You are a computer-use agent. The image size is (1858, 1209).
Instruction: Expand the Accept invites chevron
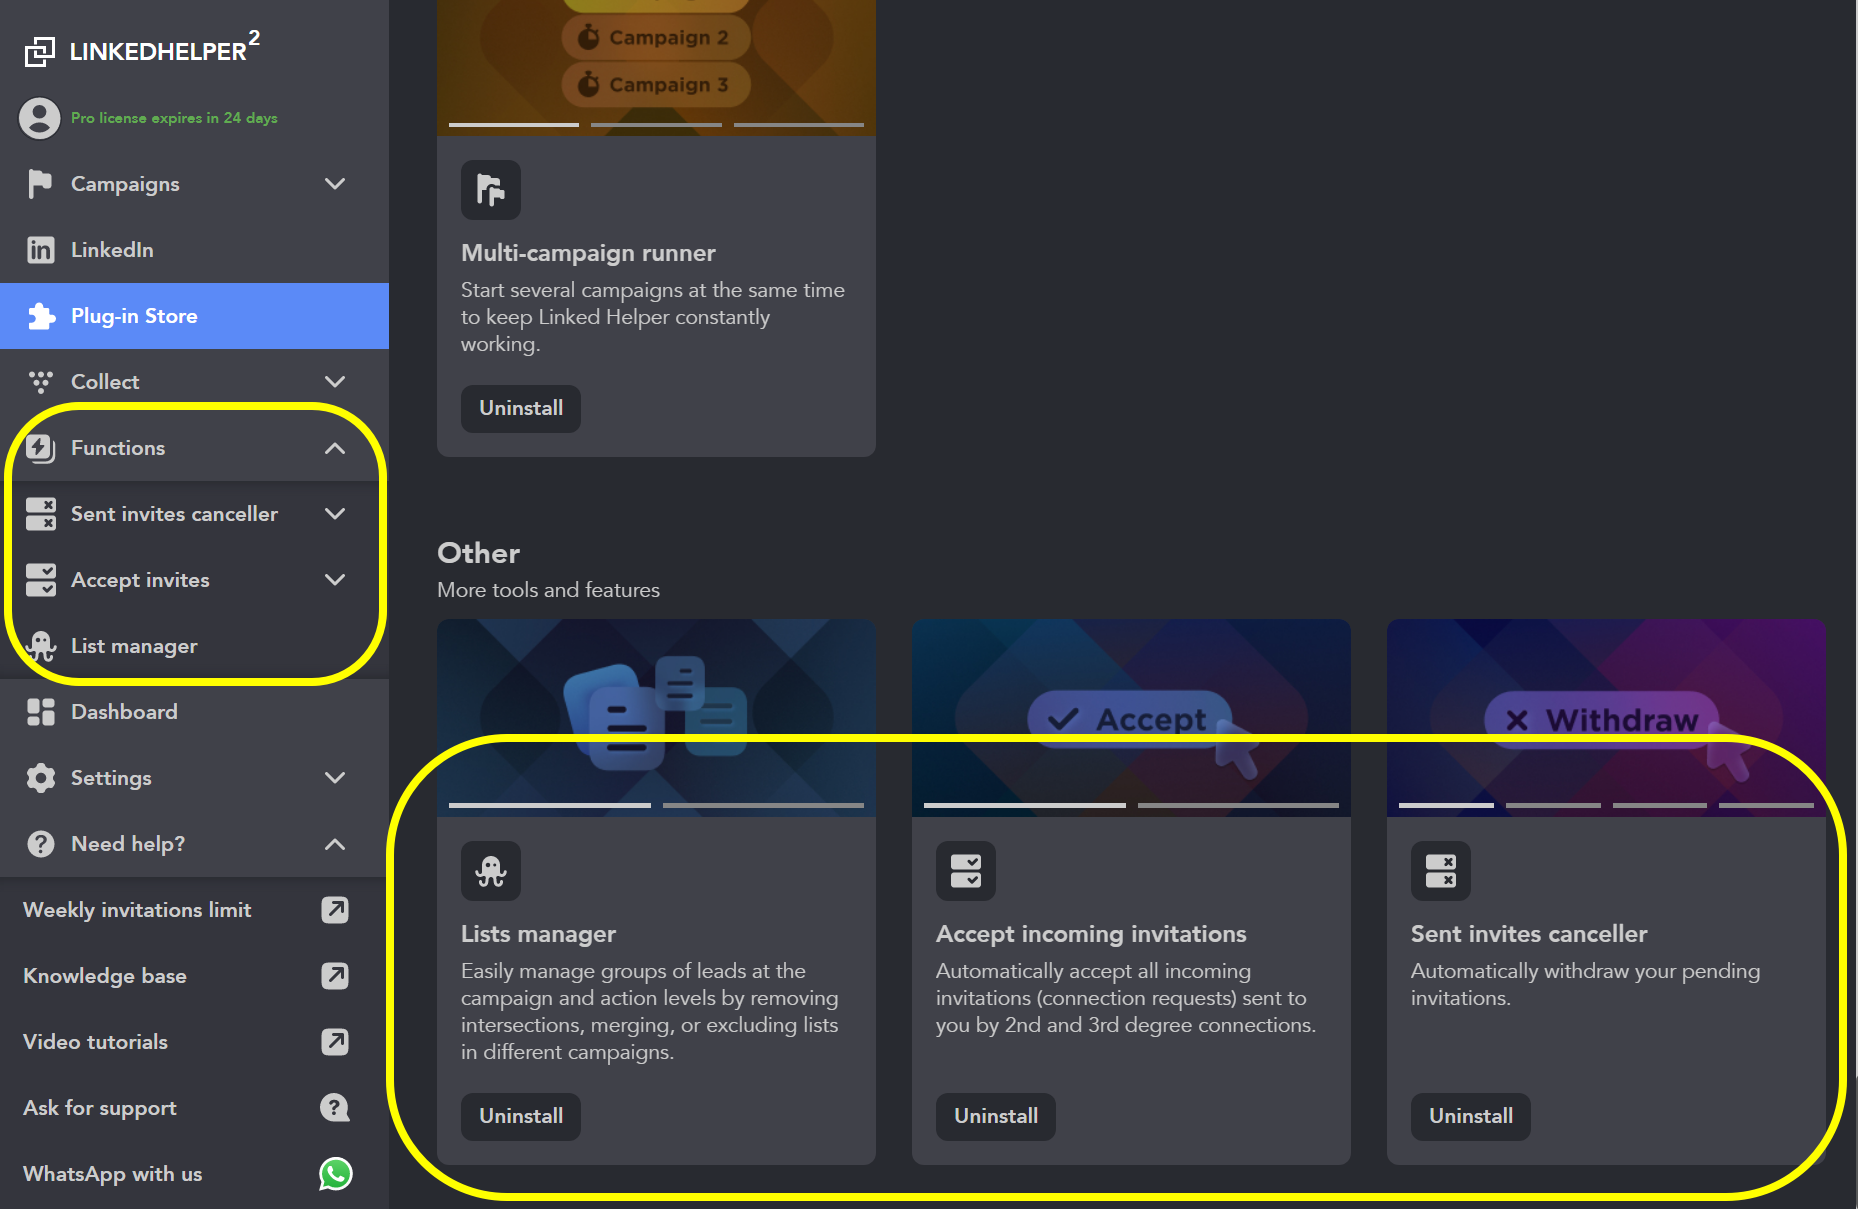coord(335,580)
